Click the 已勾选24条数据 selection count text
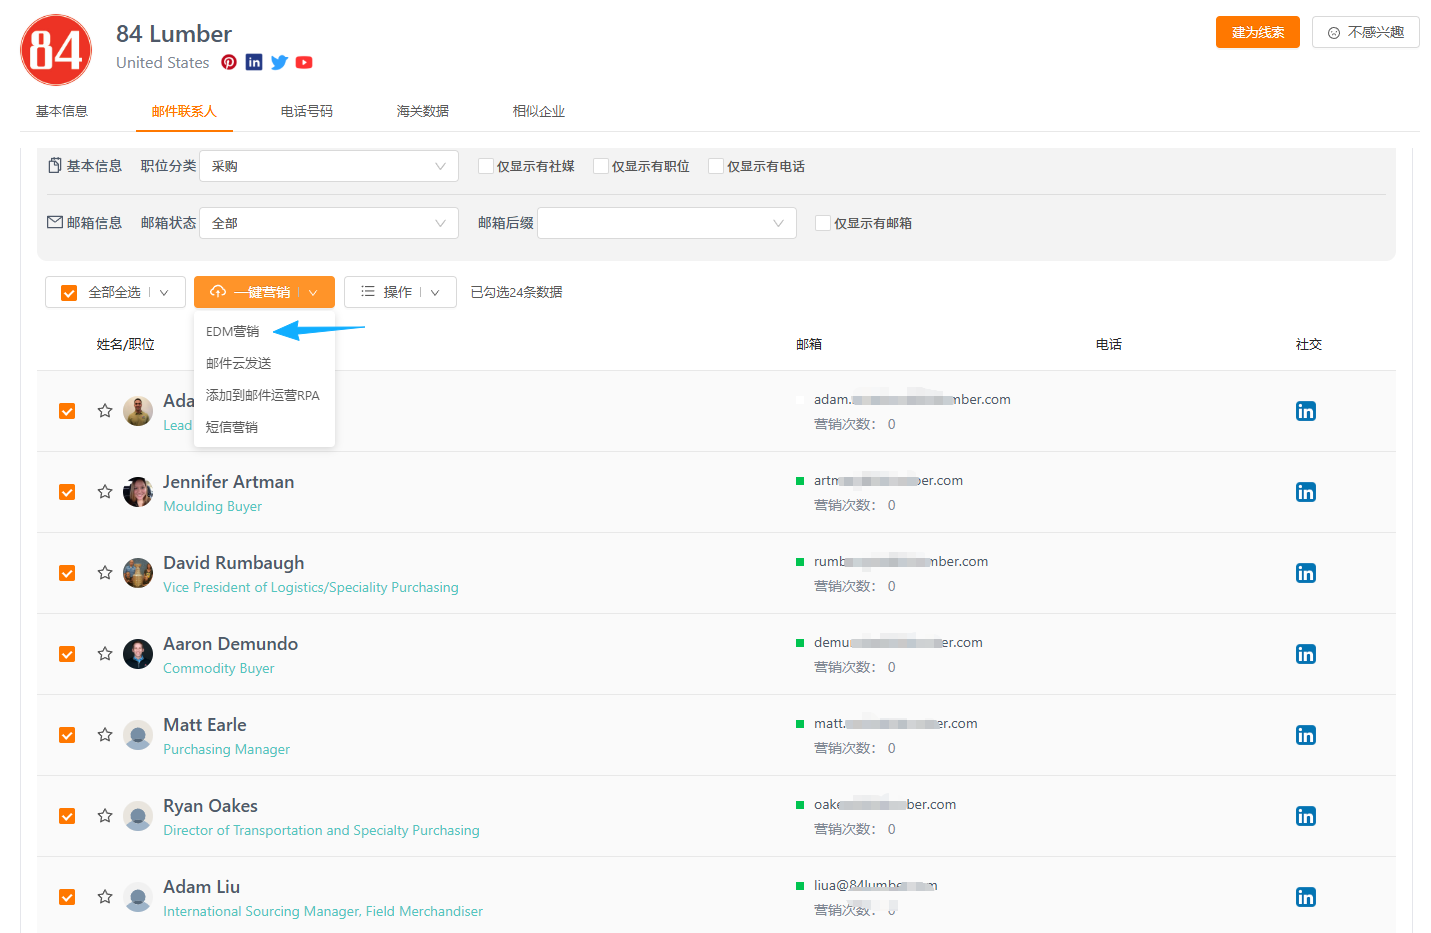Screen dimensions: 1431x933 pos(517,292)
